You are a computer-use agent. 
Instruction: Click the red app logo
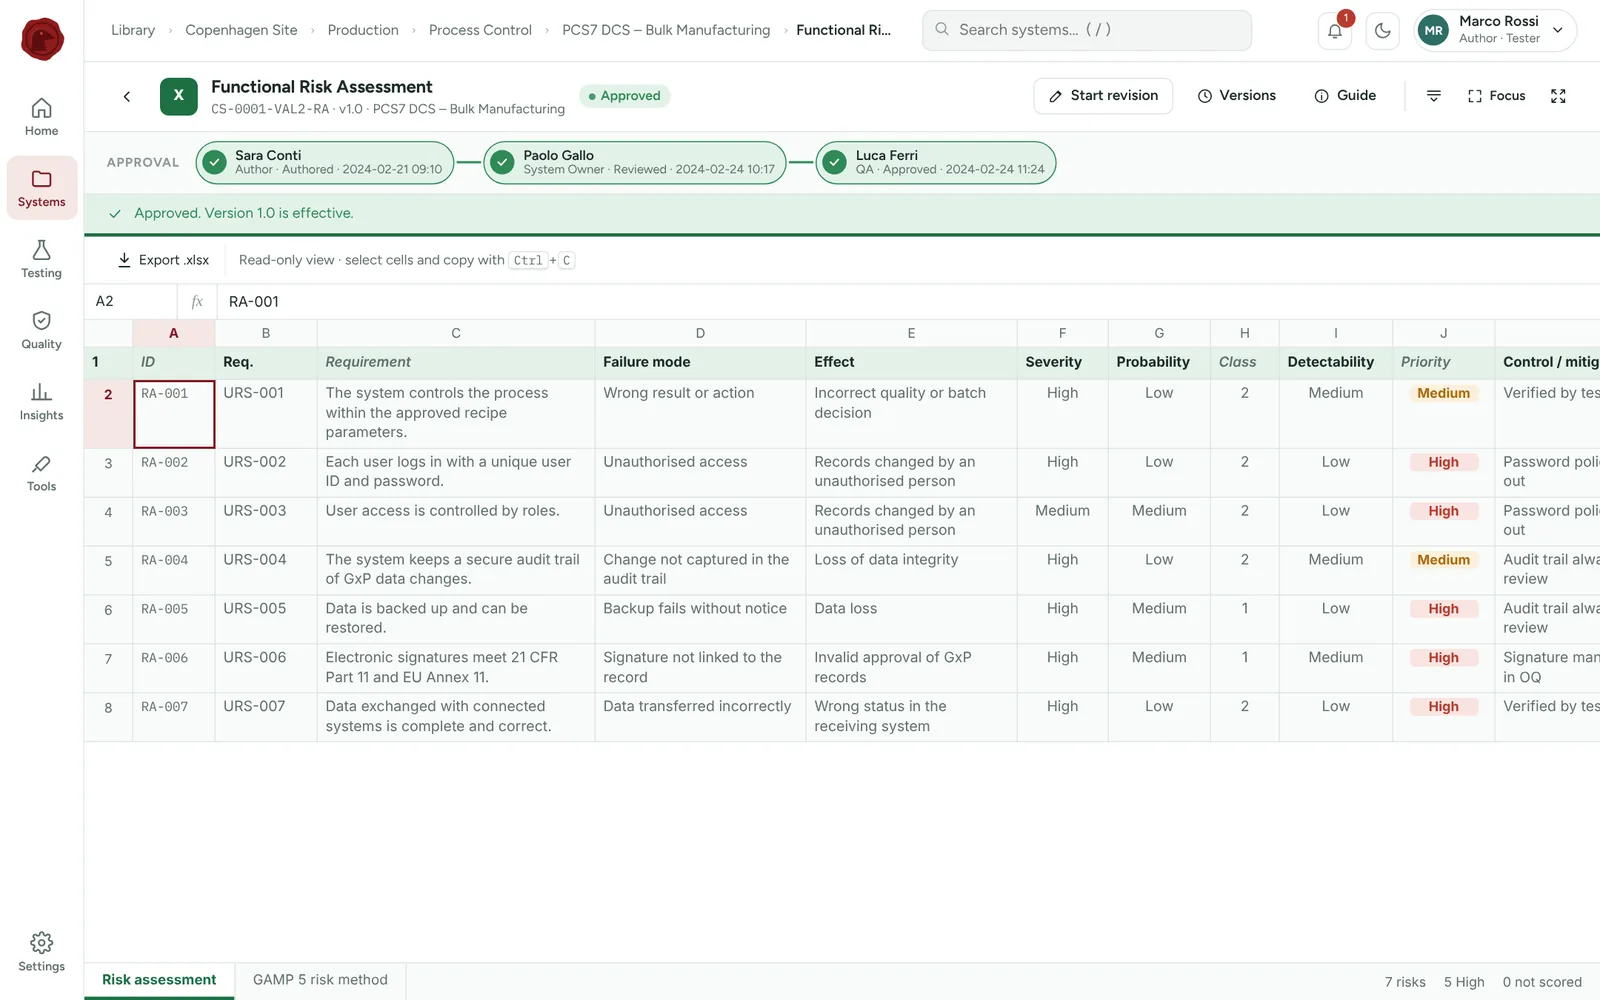(x=42, y=39)
